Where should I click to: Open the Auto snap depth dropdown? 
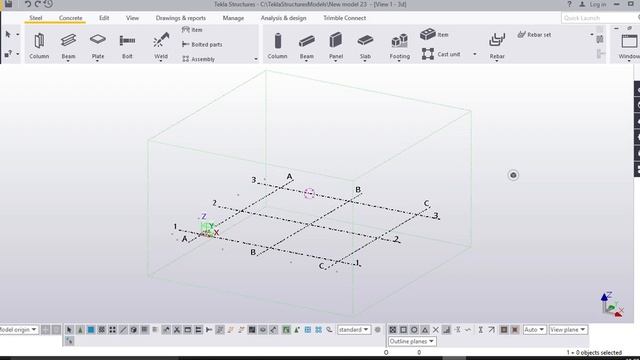534,329
